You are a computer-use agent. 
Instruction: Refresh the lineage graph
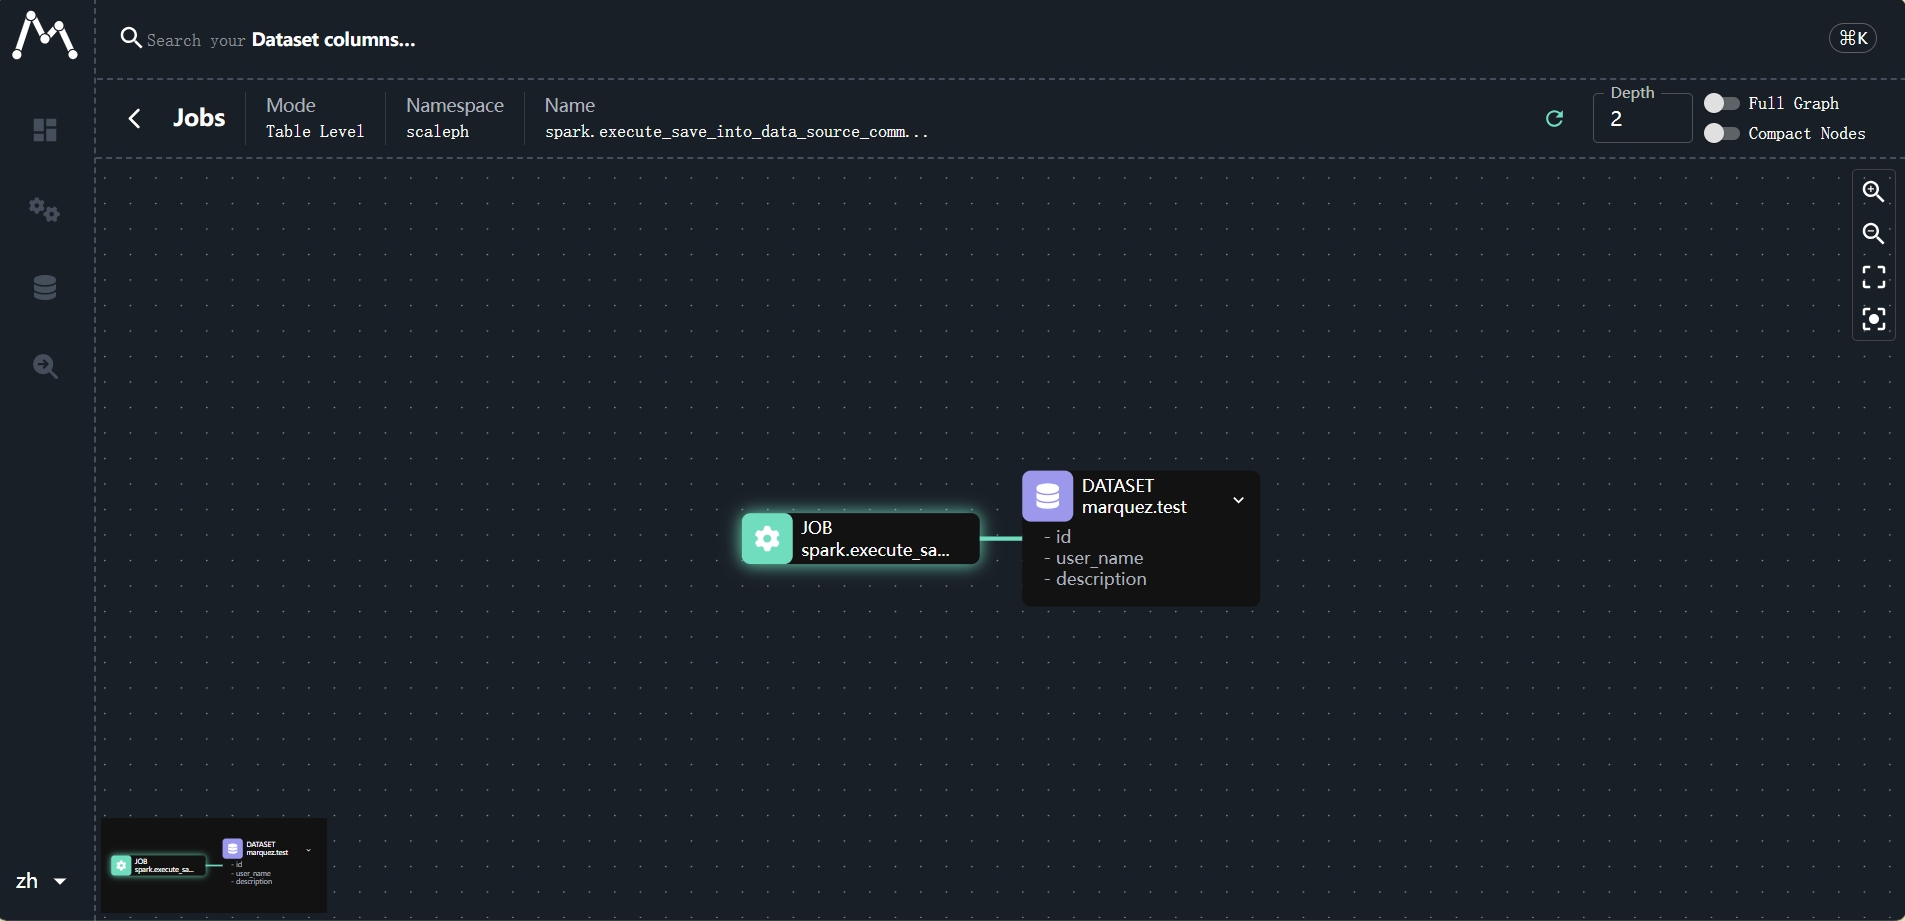(1554, 119)
